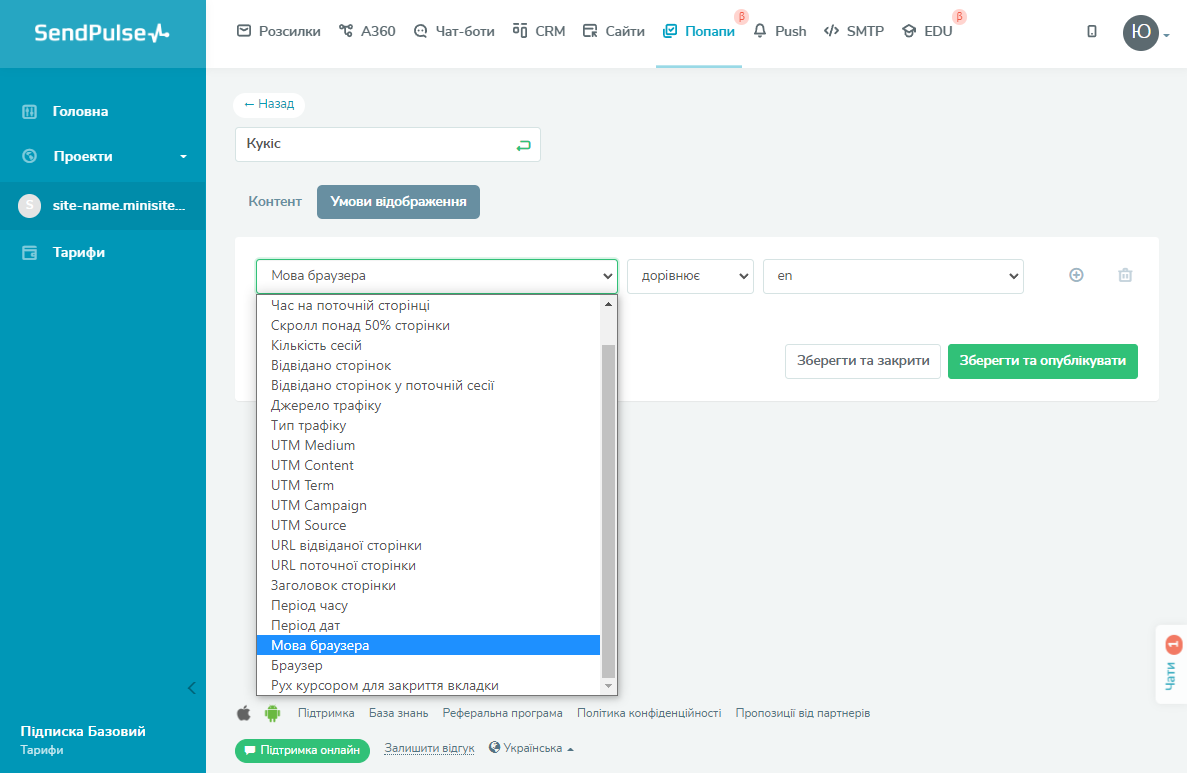Open Українська language selector
1187x773 pixels.
click(531, 748)
